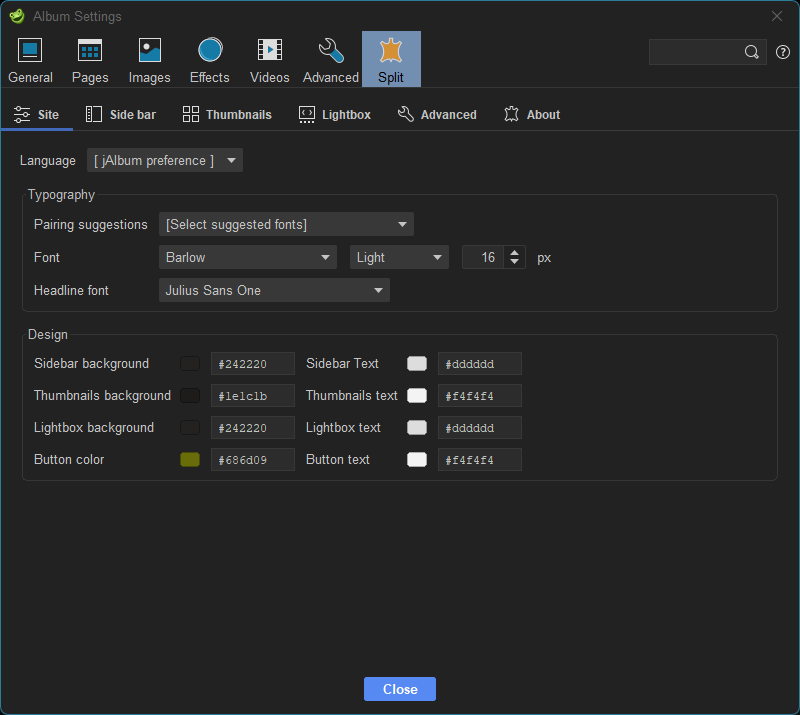Open the Advanced wrench settings section
The height and width of the screenshot is (715, 800).
pos(331,59)
